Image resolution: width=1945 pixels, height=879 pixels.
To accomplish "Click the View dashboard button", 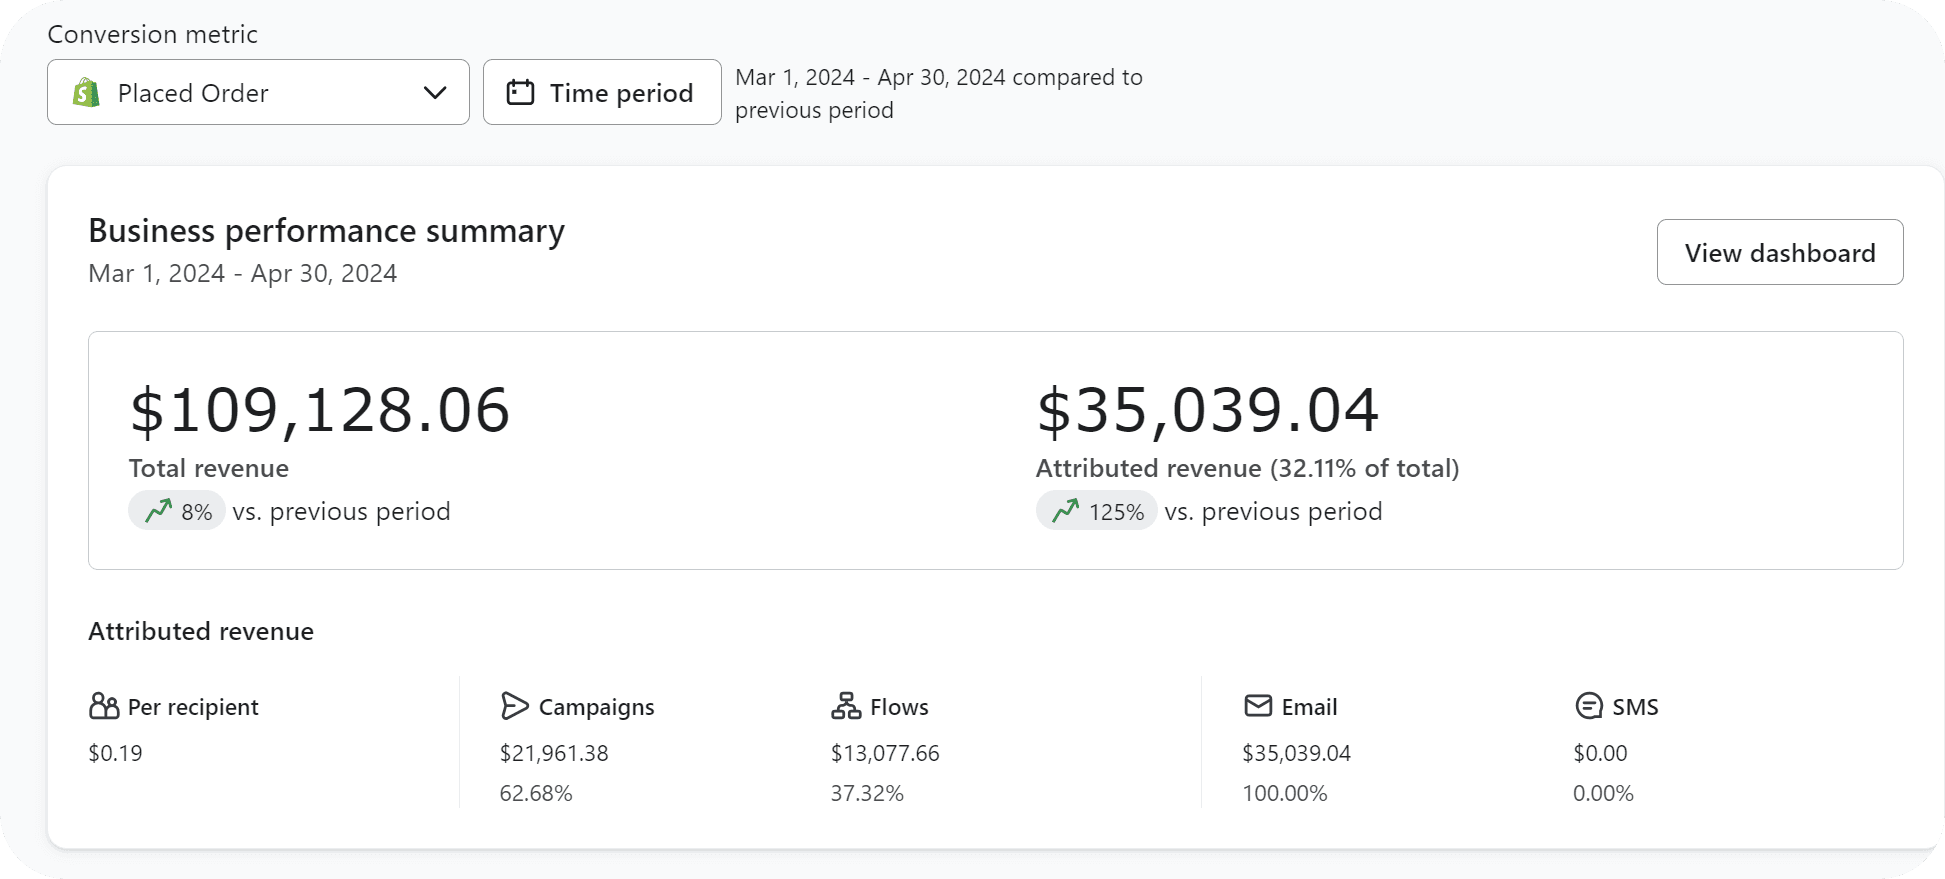I will 1779,253.
